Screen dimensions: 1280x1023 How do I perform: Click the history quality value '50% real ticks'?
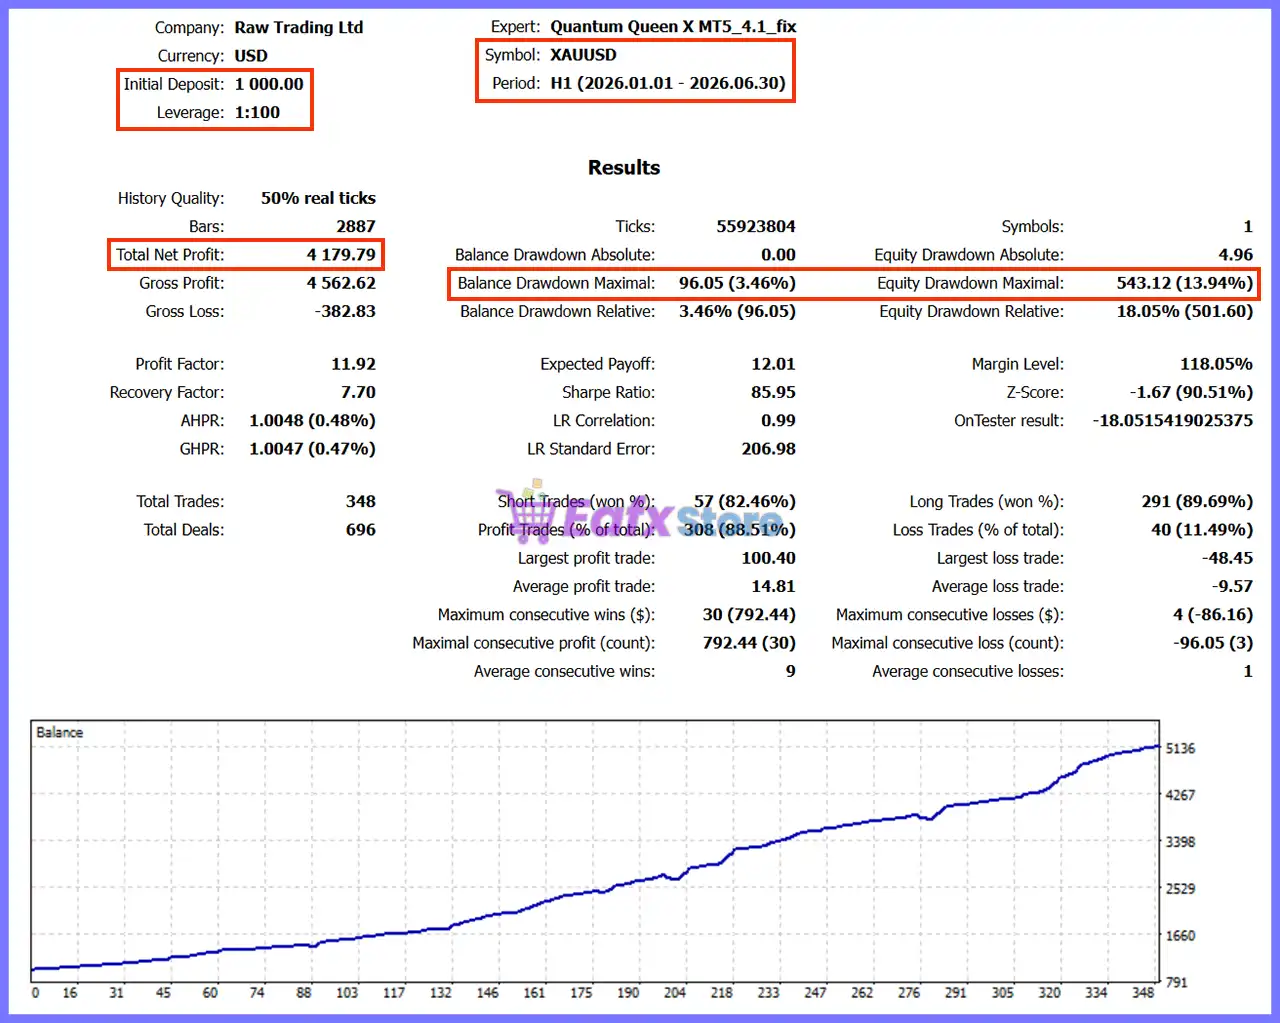click(x=318, y=198)
